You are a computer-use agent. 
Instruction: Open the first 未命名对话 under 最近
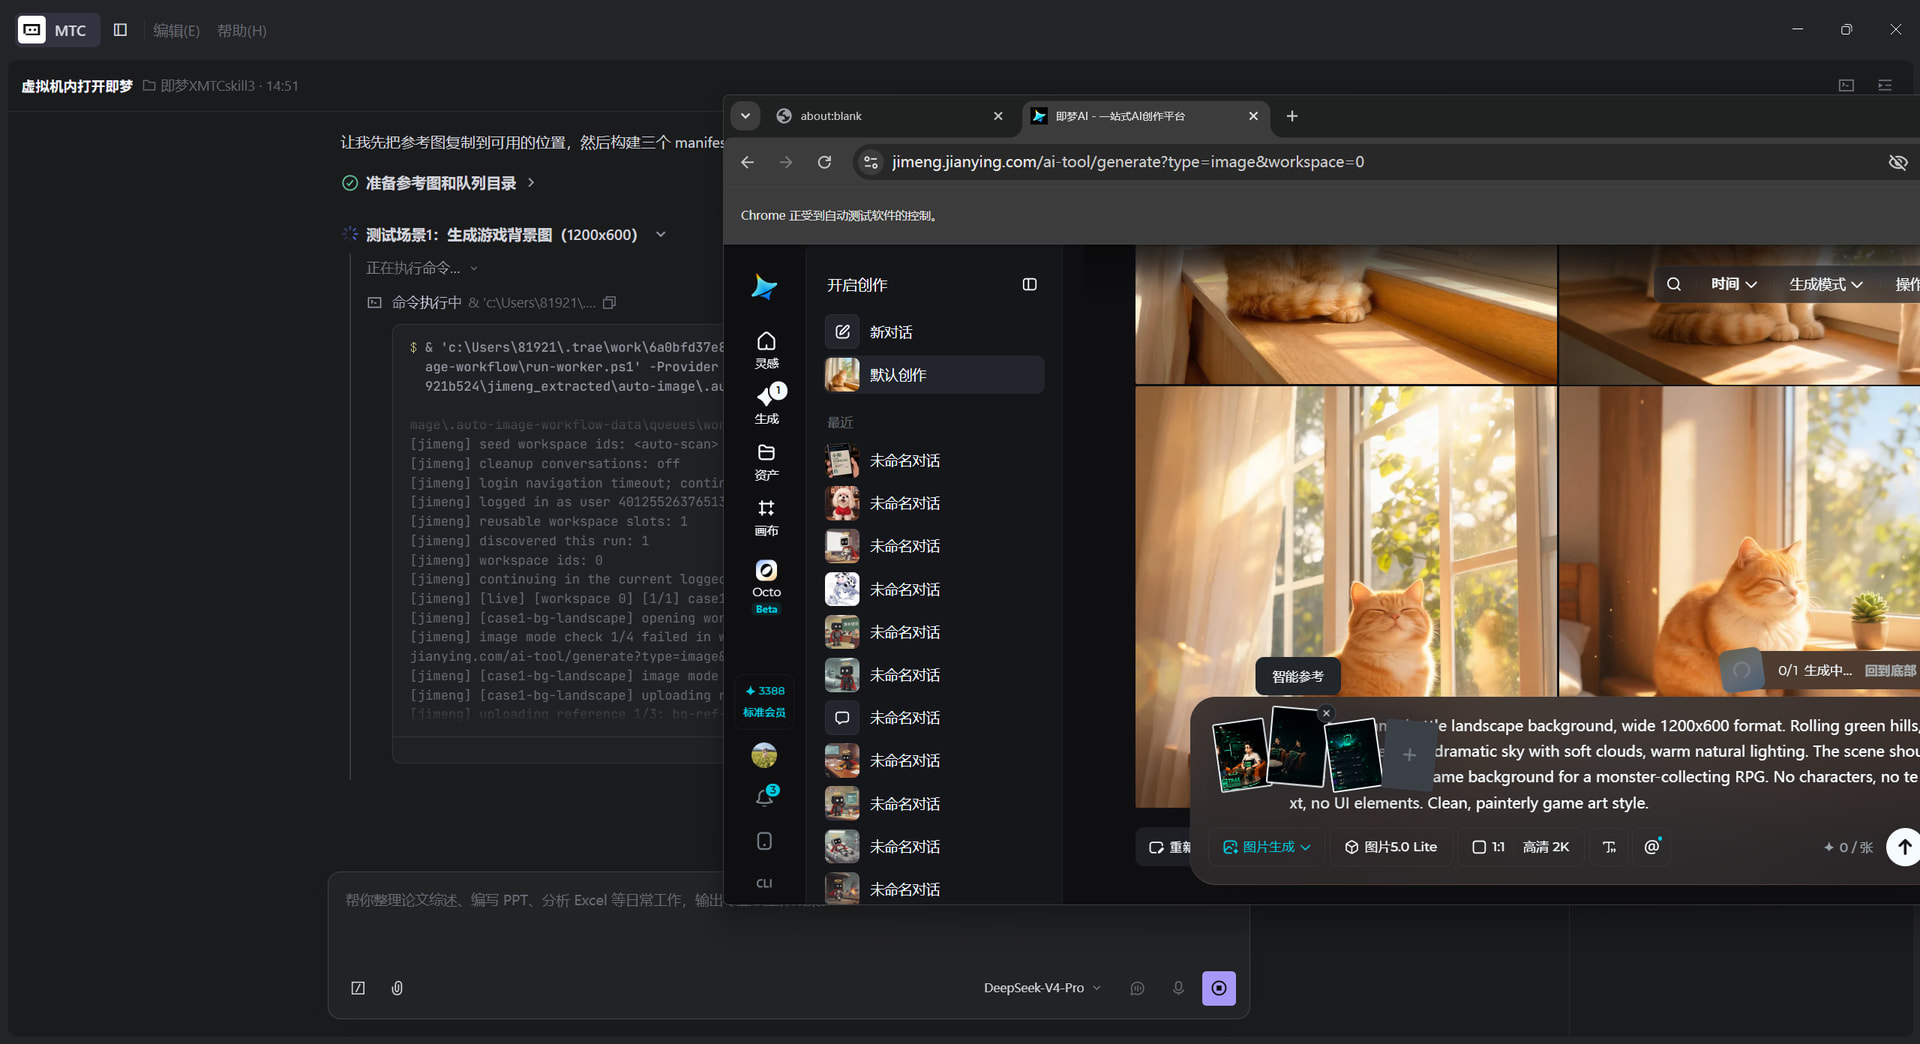click(x=934, y=461)
